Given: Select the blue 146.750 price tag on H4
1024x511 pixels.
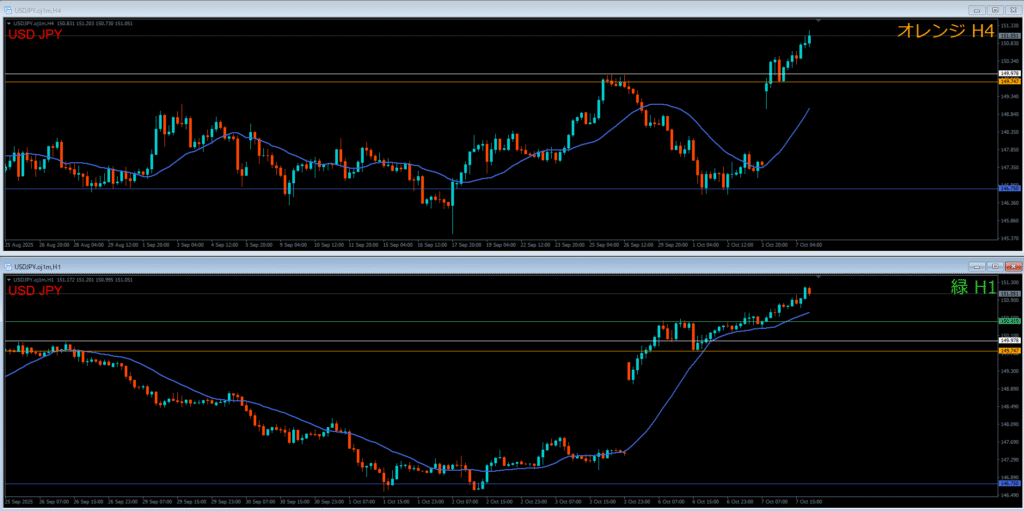Looking at the screenshot, I should click(x=1009, y=188).
